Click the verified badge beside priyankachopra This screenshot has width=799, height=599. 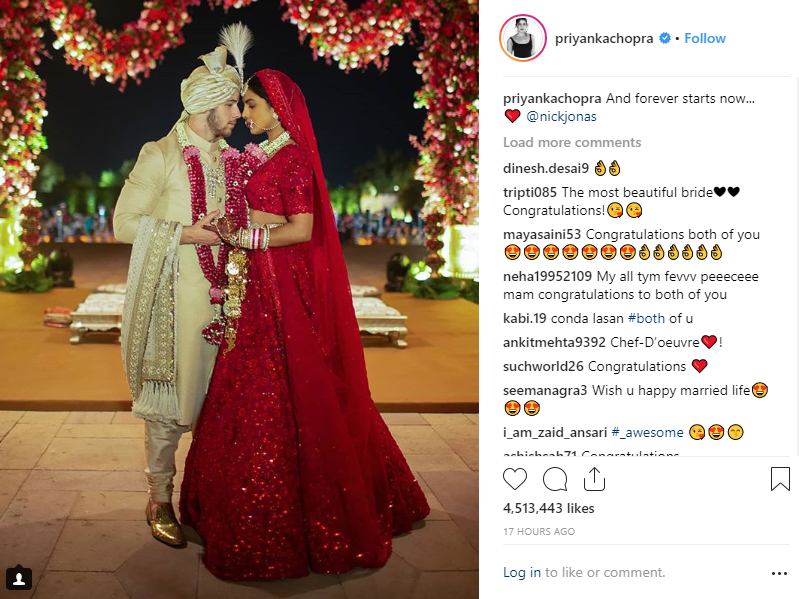664,38
